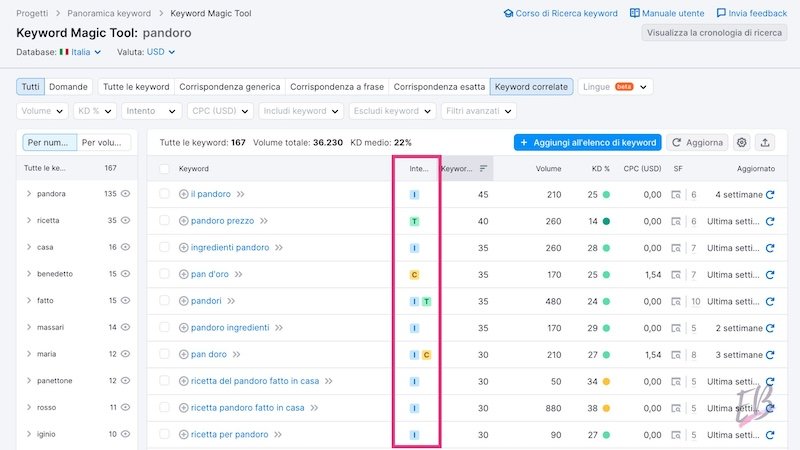Open the Volume filter dropdown
The height and width of the screenshot is (450, 800).
42,111
